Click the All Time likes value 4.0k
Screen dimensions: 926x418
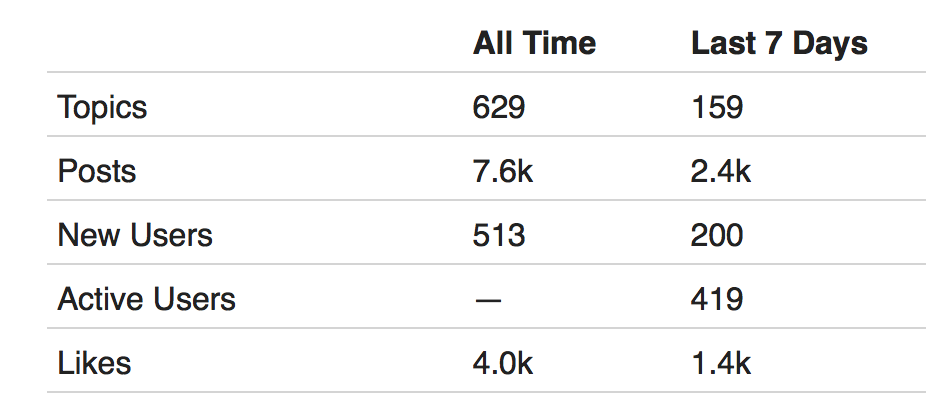click(x=503, y=363)
